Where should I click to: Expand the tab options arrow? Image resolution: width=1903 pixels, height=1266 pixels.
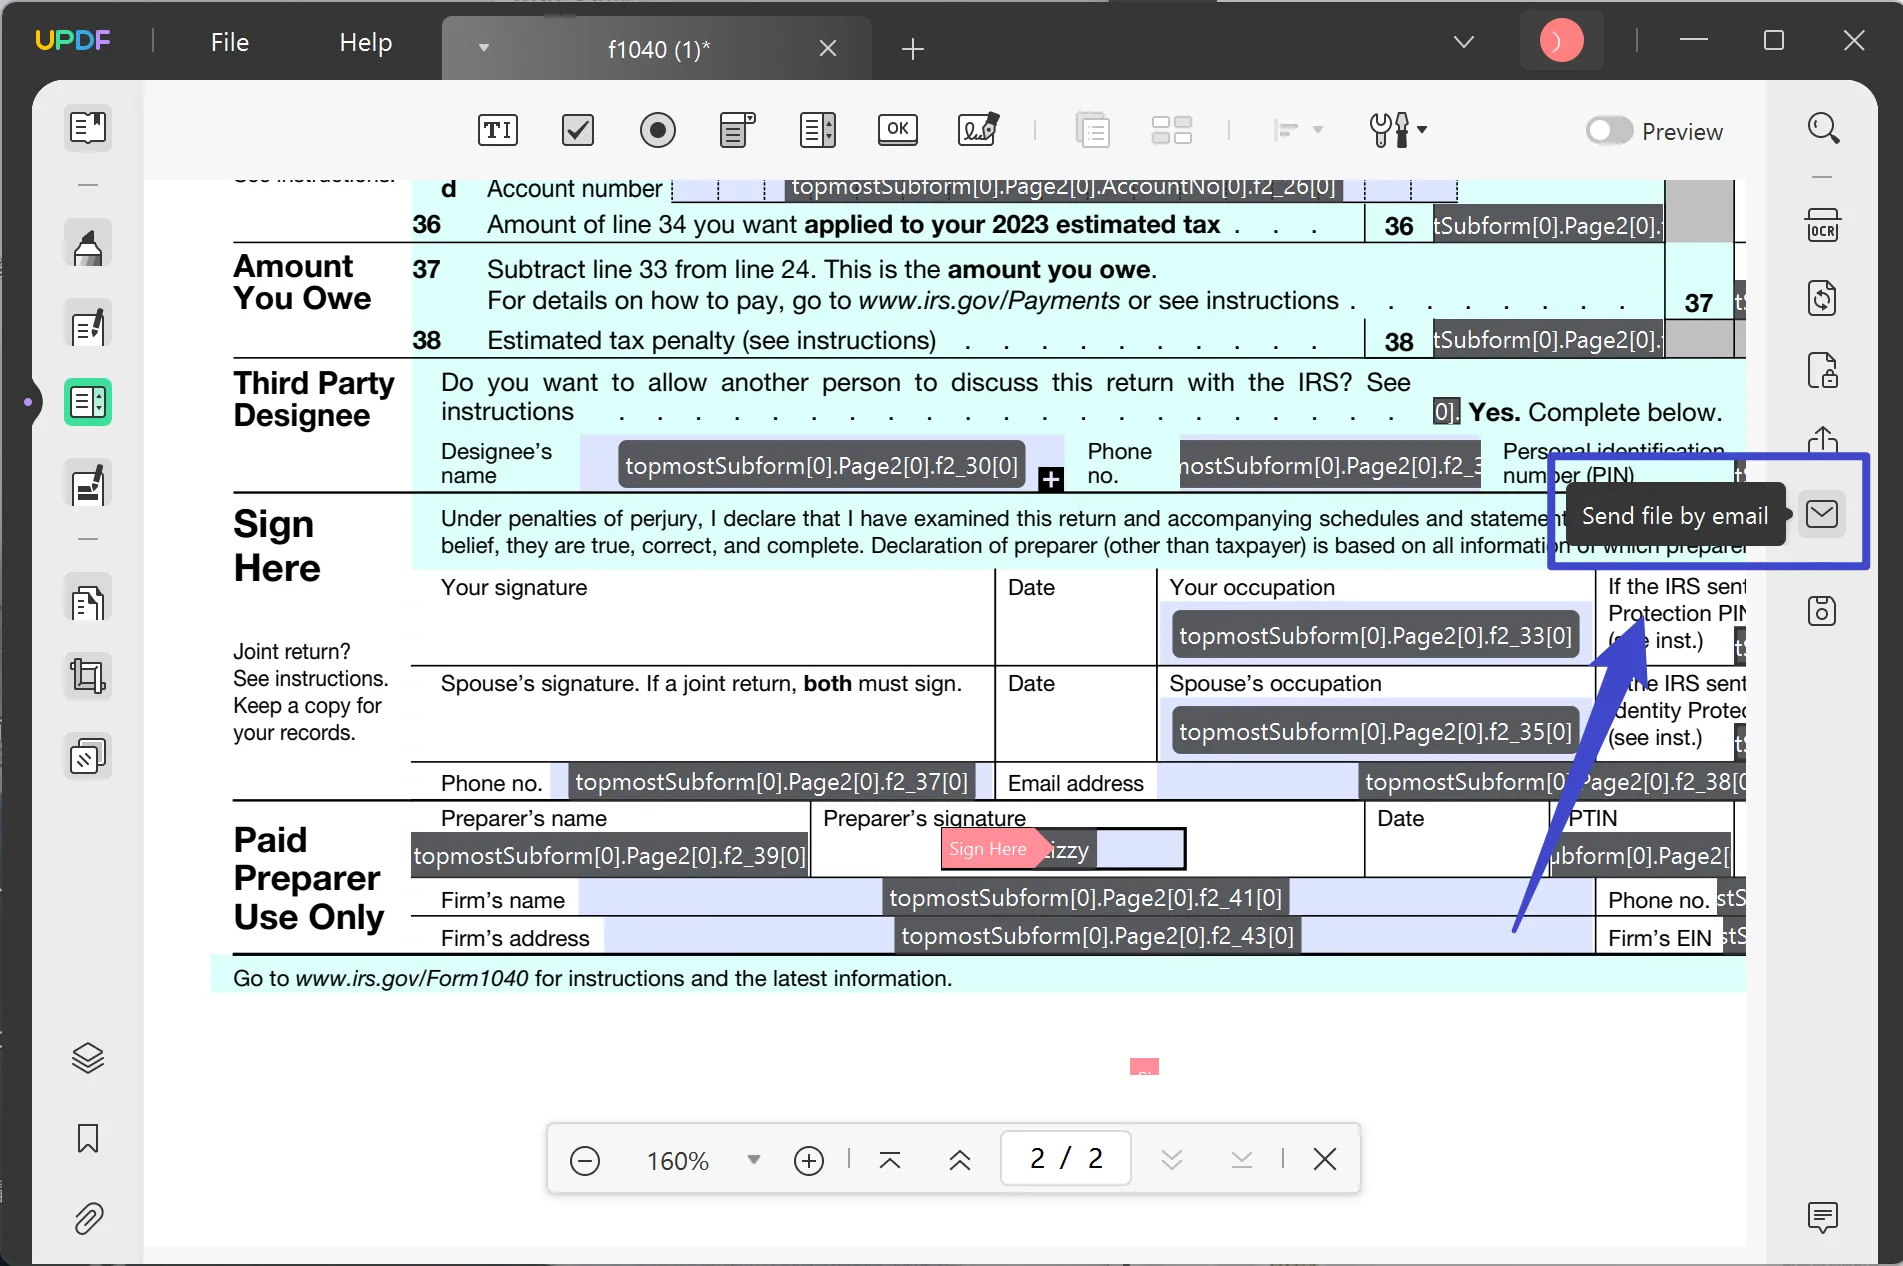pyautogui.click(x=484, y=48)
